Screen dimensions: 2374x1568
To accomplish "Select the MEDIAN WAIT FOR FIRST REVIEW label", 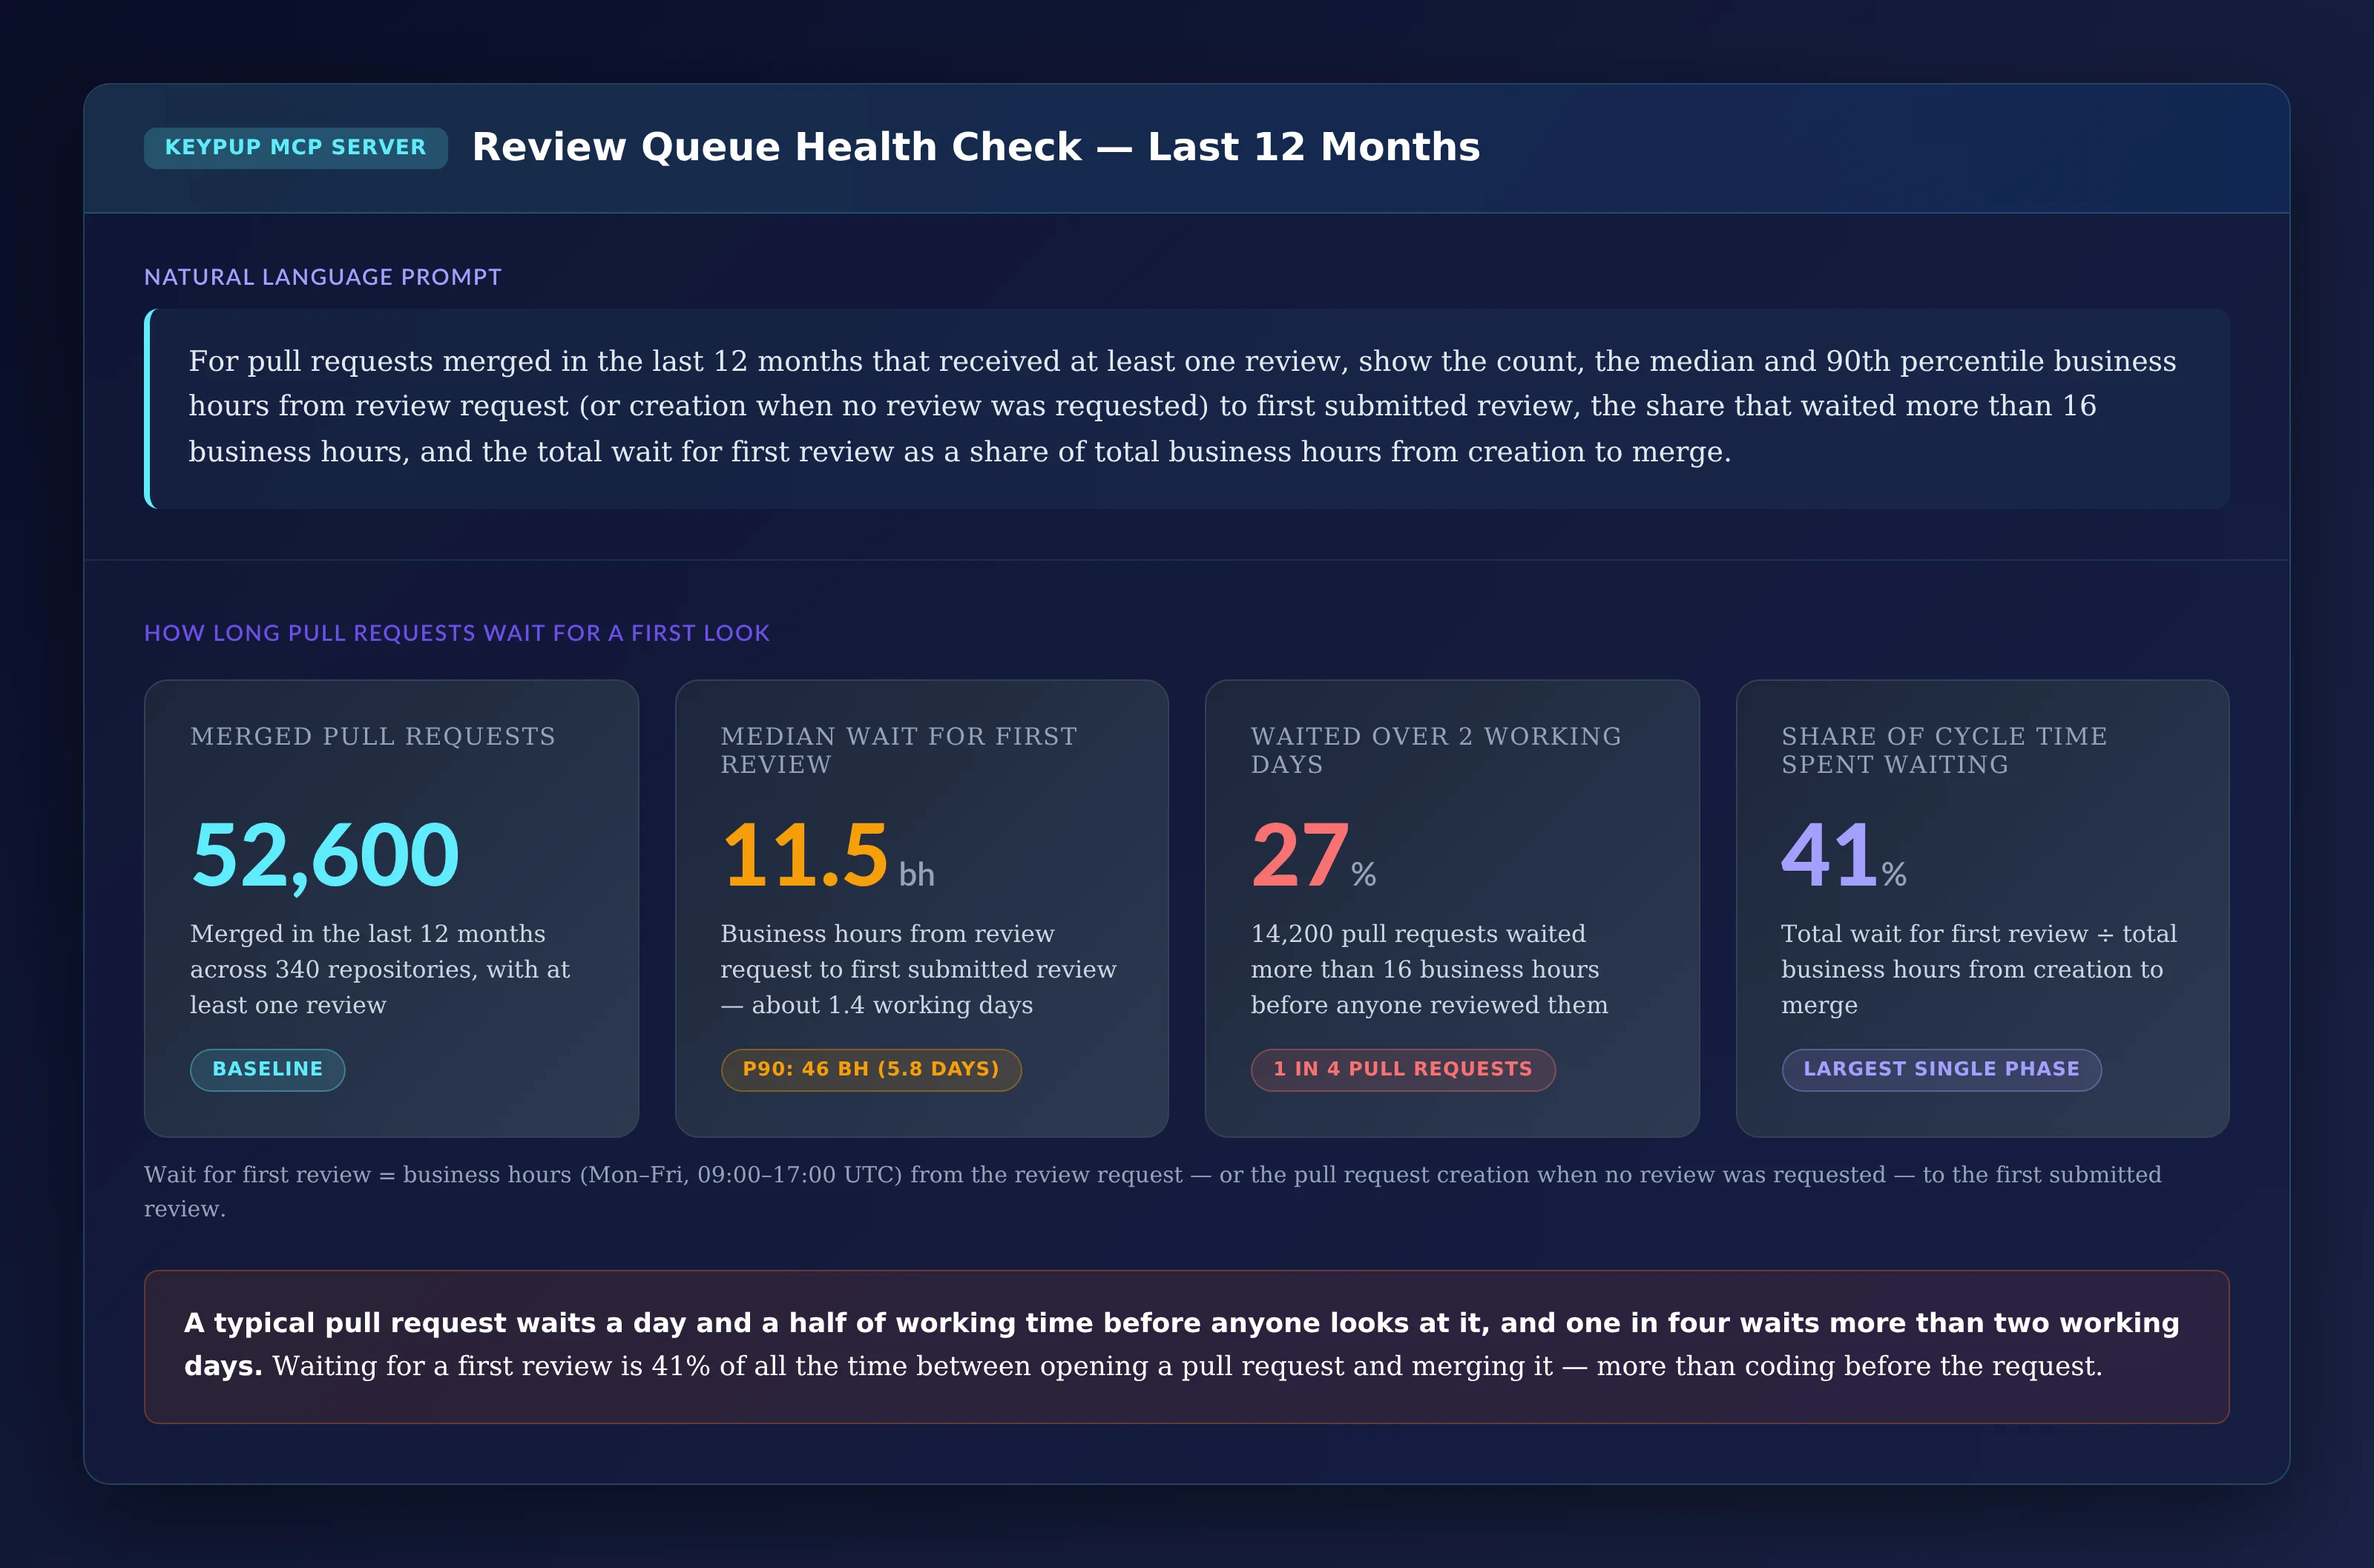I will click(898, 750).
